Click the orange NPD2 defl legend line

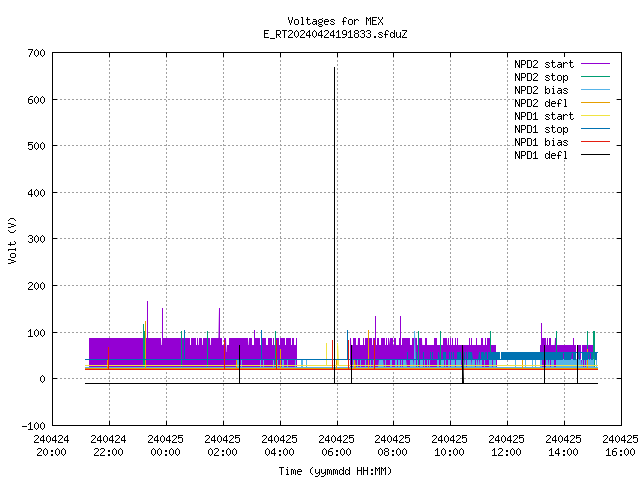[595, 103]
